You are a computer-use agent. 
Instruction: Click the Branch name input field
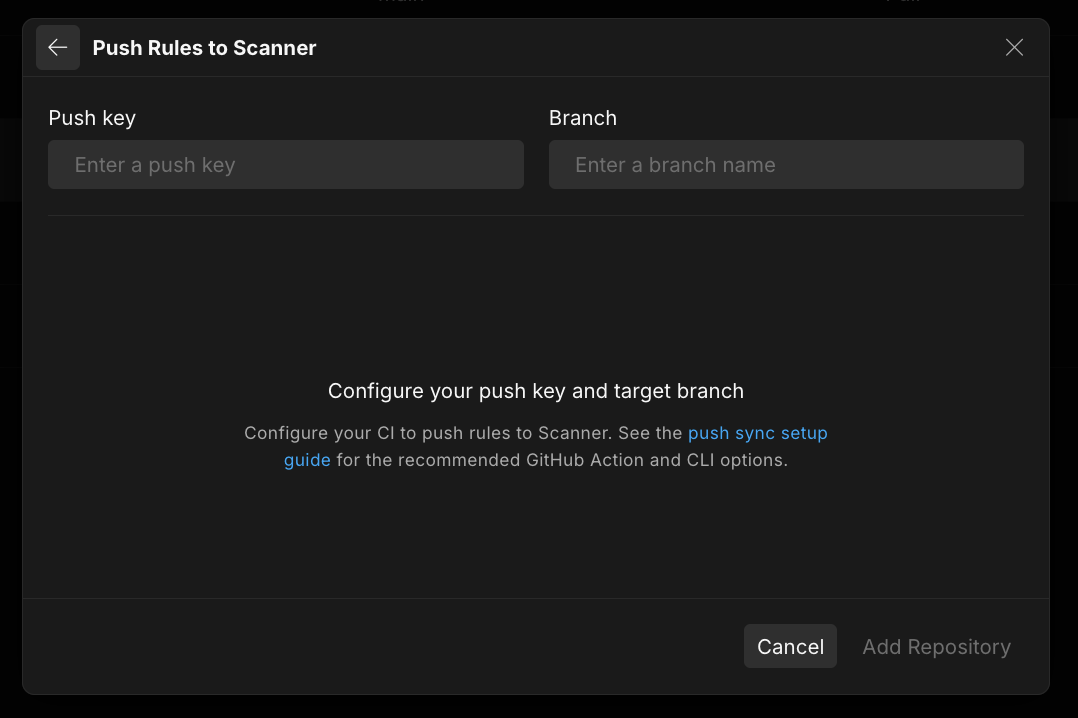tap(786, 164)
